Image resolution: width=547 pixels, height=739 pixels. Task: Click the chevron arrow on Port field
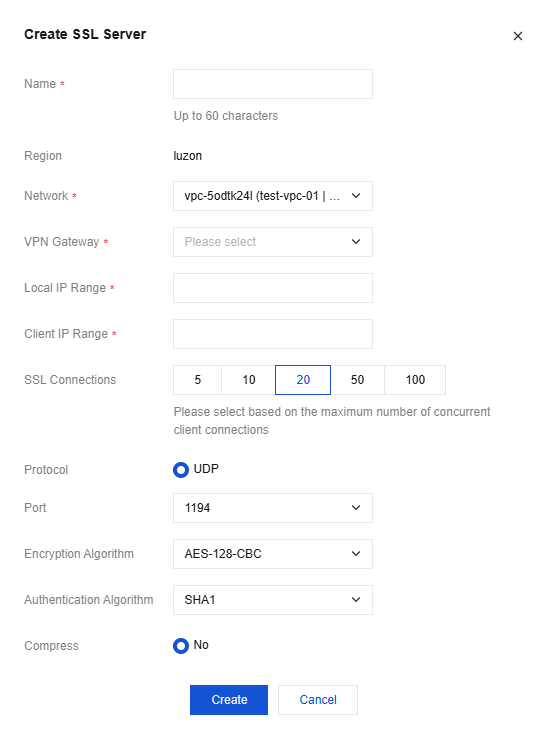pyautogui.click(x=356, y=508)
